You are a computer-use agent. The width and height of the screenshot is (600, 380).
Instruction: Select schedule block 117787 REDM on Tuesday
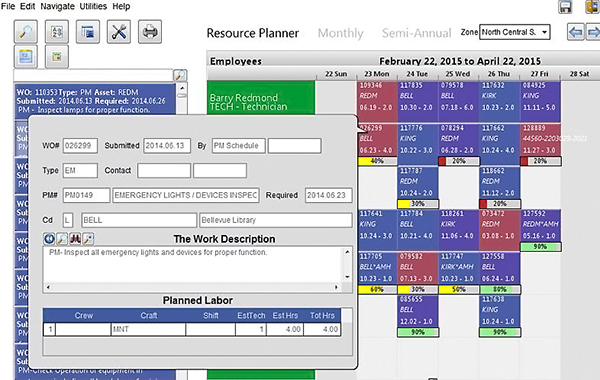417,183
